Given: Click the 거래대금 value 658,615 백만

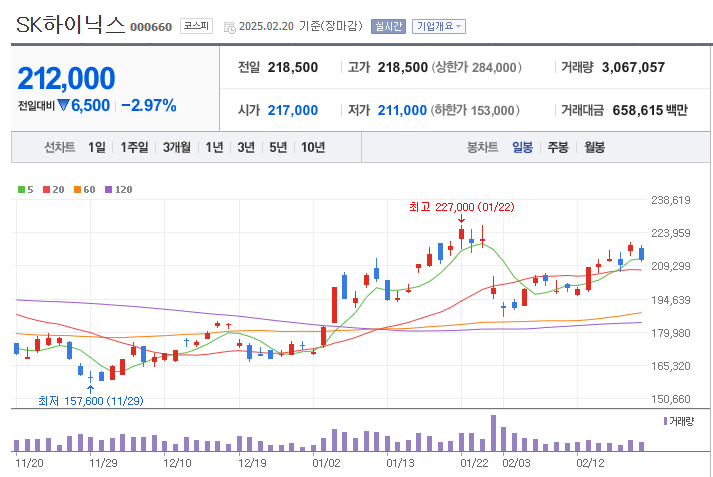Looking at the screenshot, I should tap(650, 110).
